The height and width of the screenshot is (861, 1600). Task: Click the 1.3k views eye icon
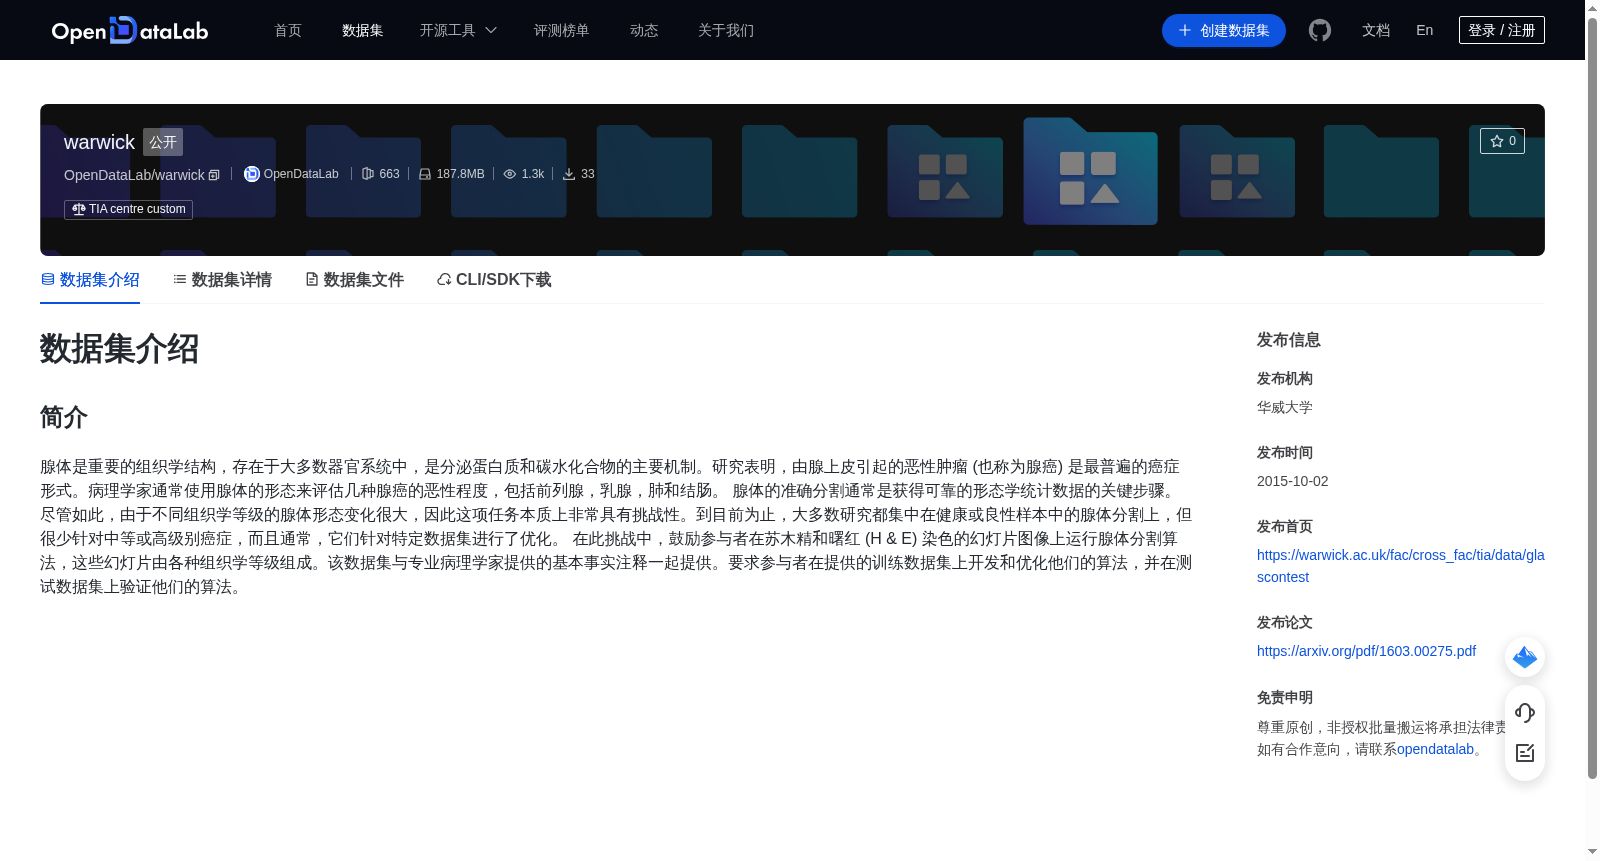tap(510, 174)
